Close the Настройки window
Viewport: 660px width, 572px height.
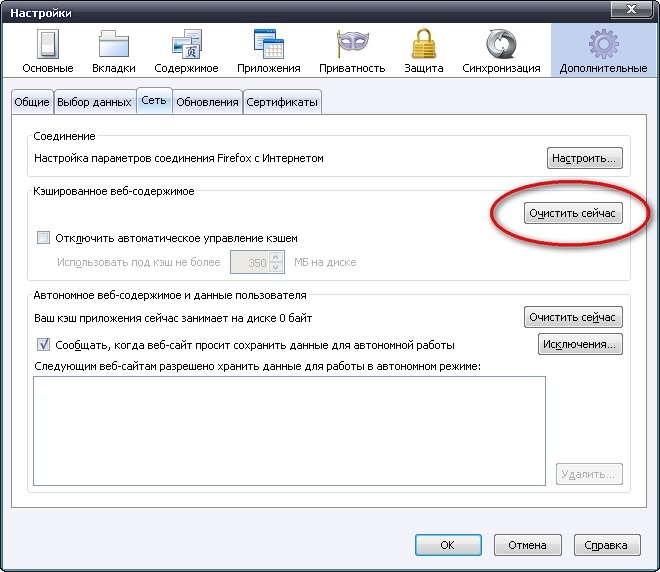631,9
